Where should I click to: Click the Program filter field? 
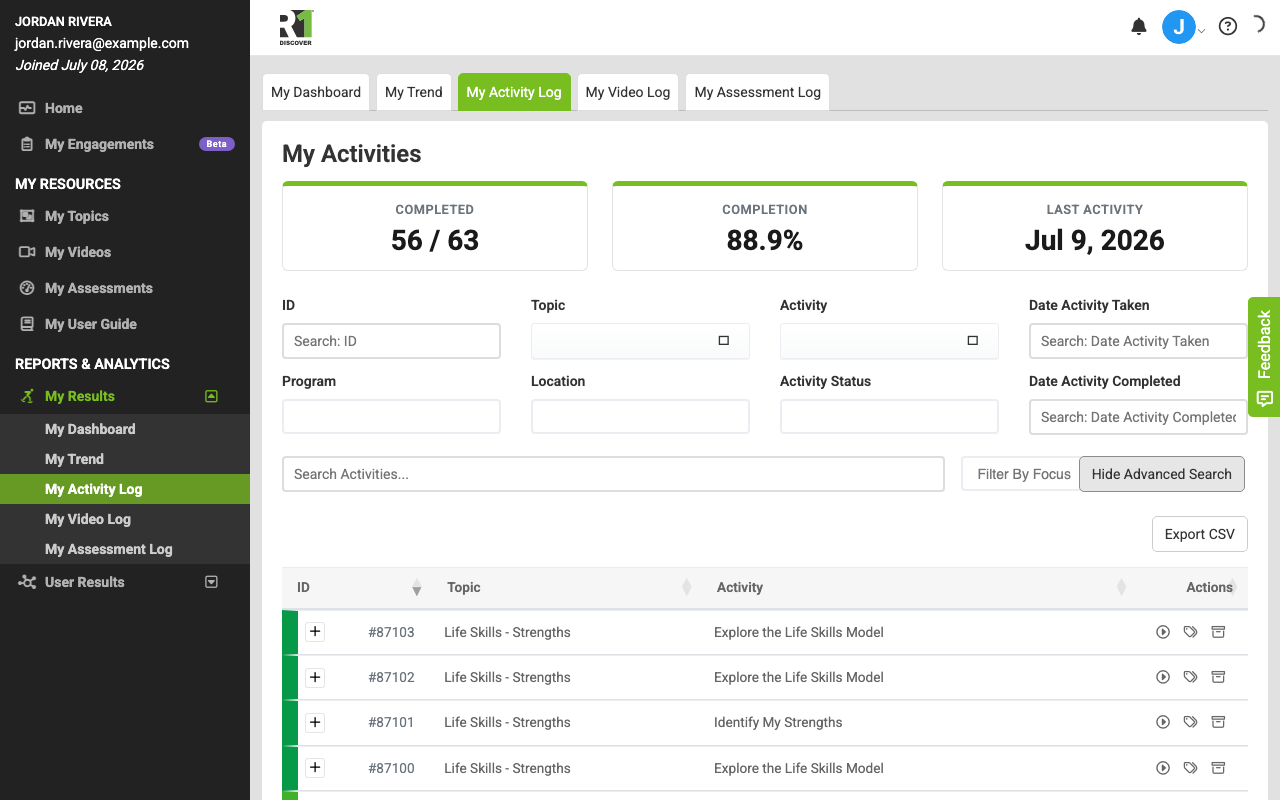coord(391,417)
